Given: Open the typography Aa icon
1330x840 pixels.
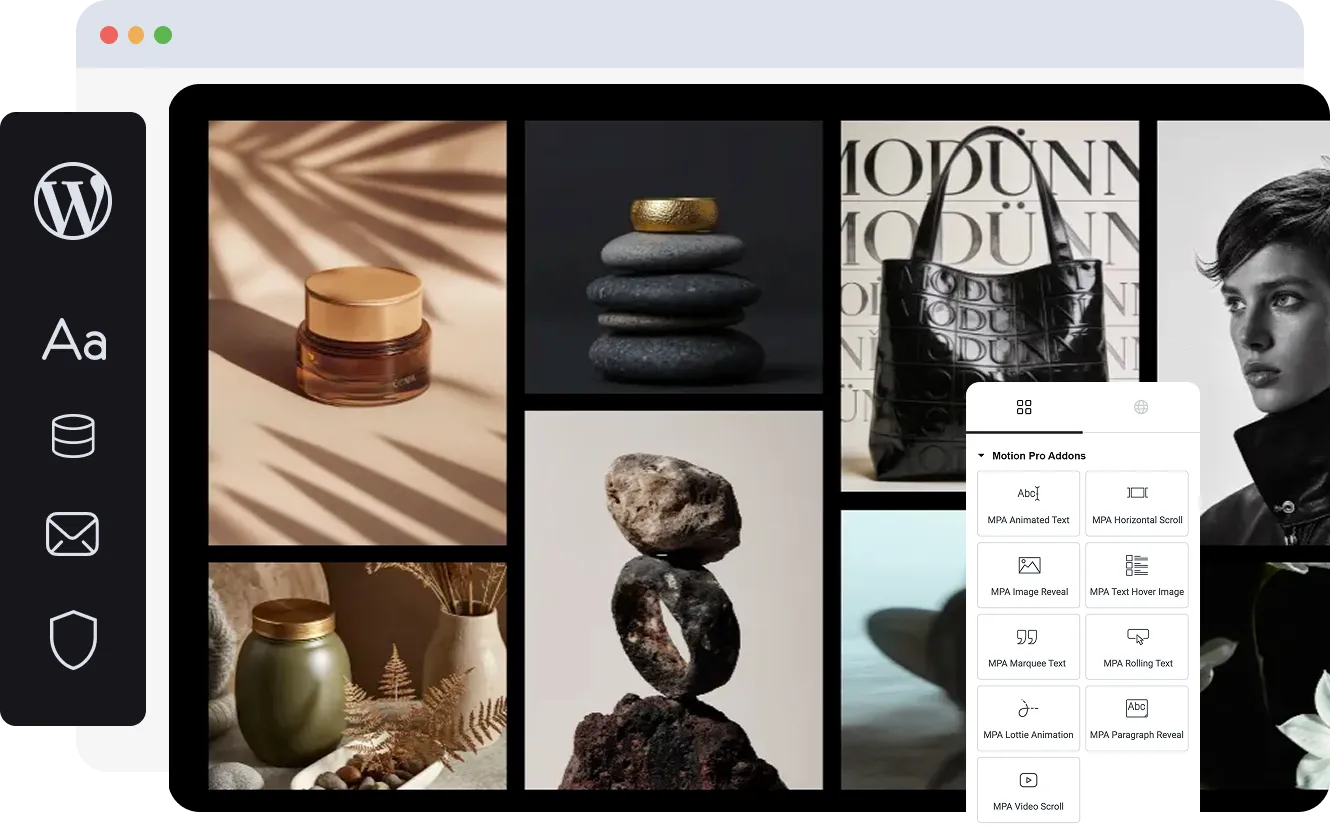Looking at the screenshot, I should click(74, 340).
